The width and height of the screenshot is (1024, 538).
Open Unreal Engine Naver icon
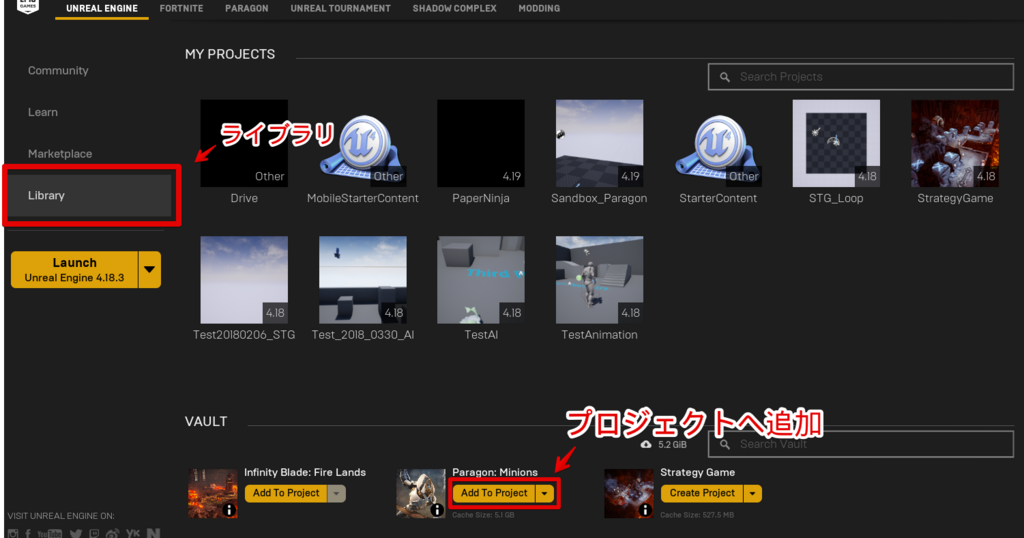[x=153, y=533]
